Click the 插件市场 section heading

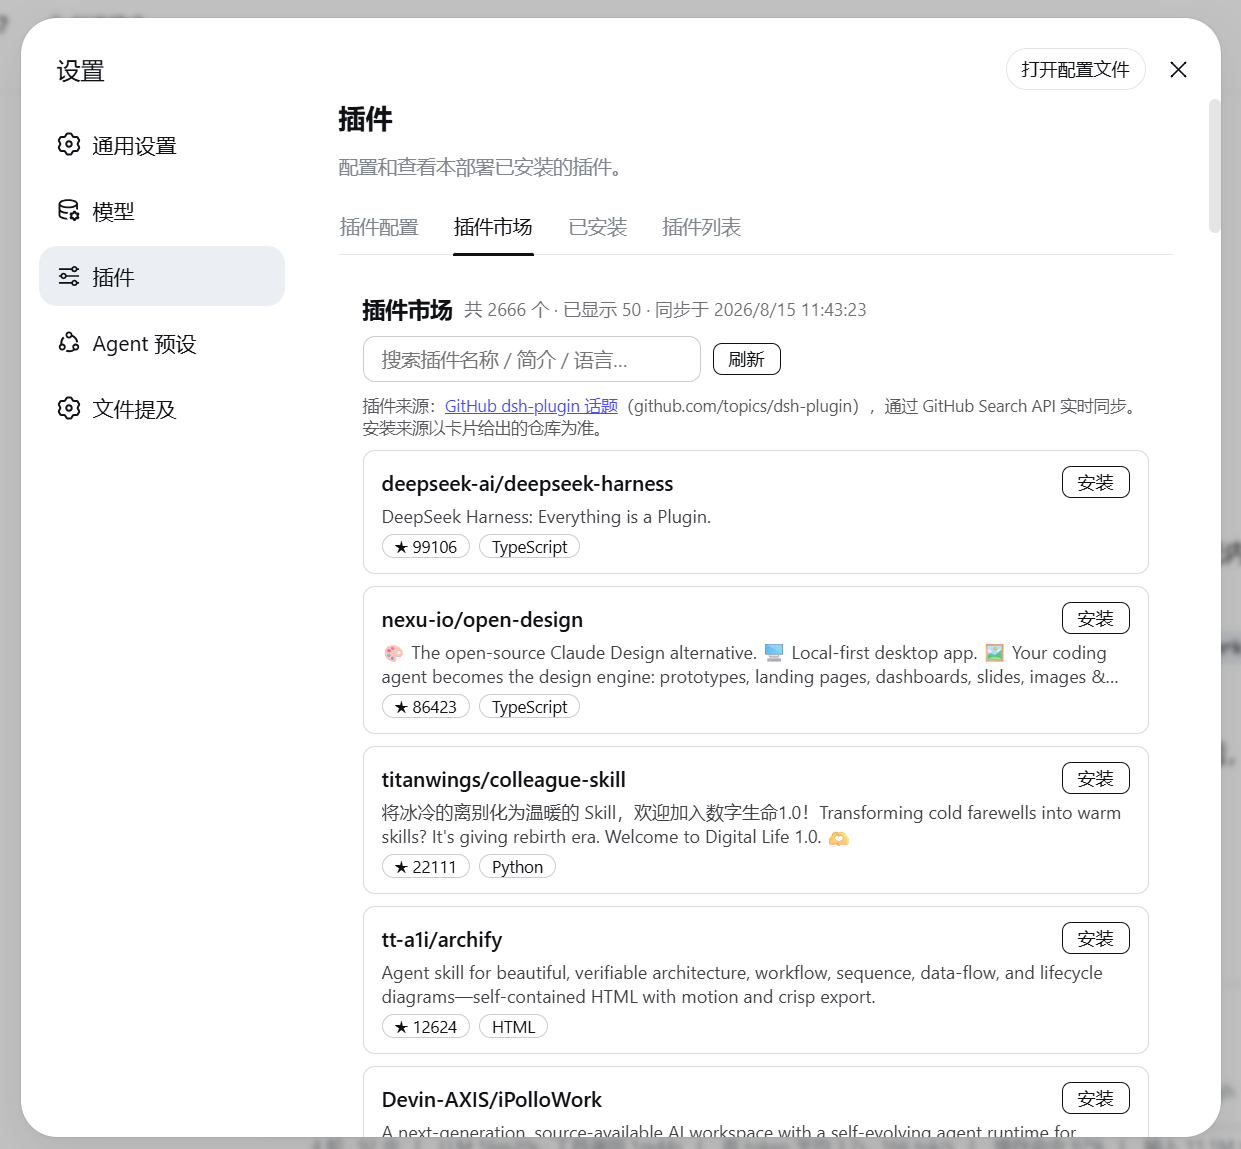[407, 310]
